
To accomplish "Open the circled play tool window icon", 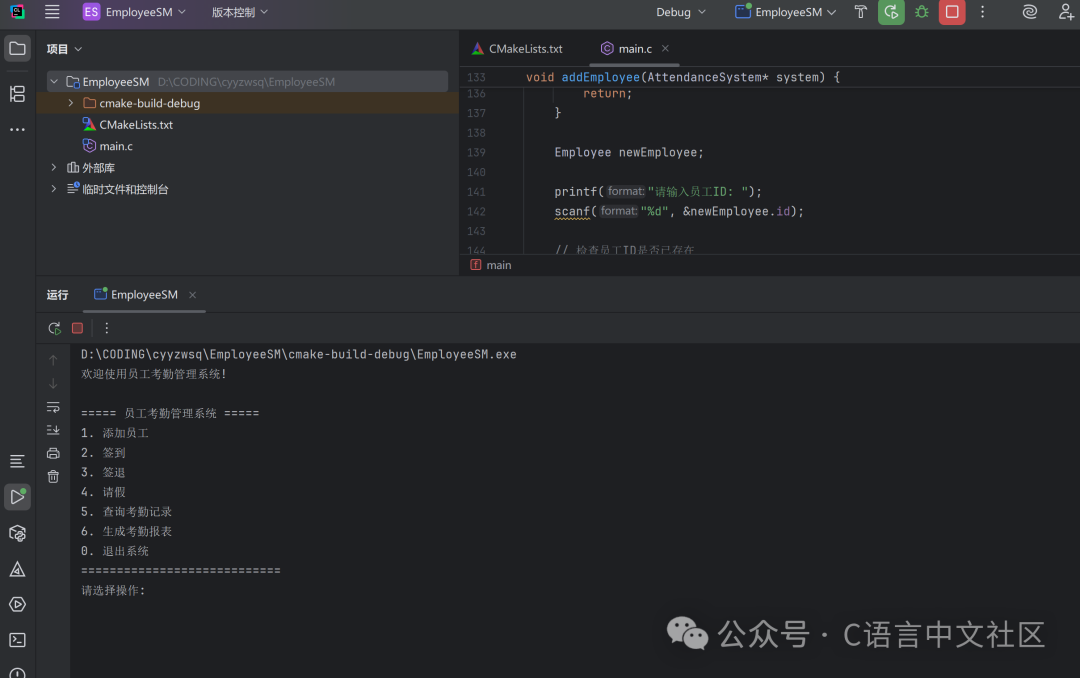I will [17, 604].
